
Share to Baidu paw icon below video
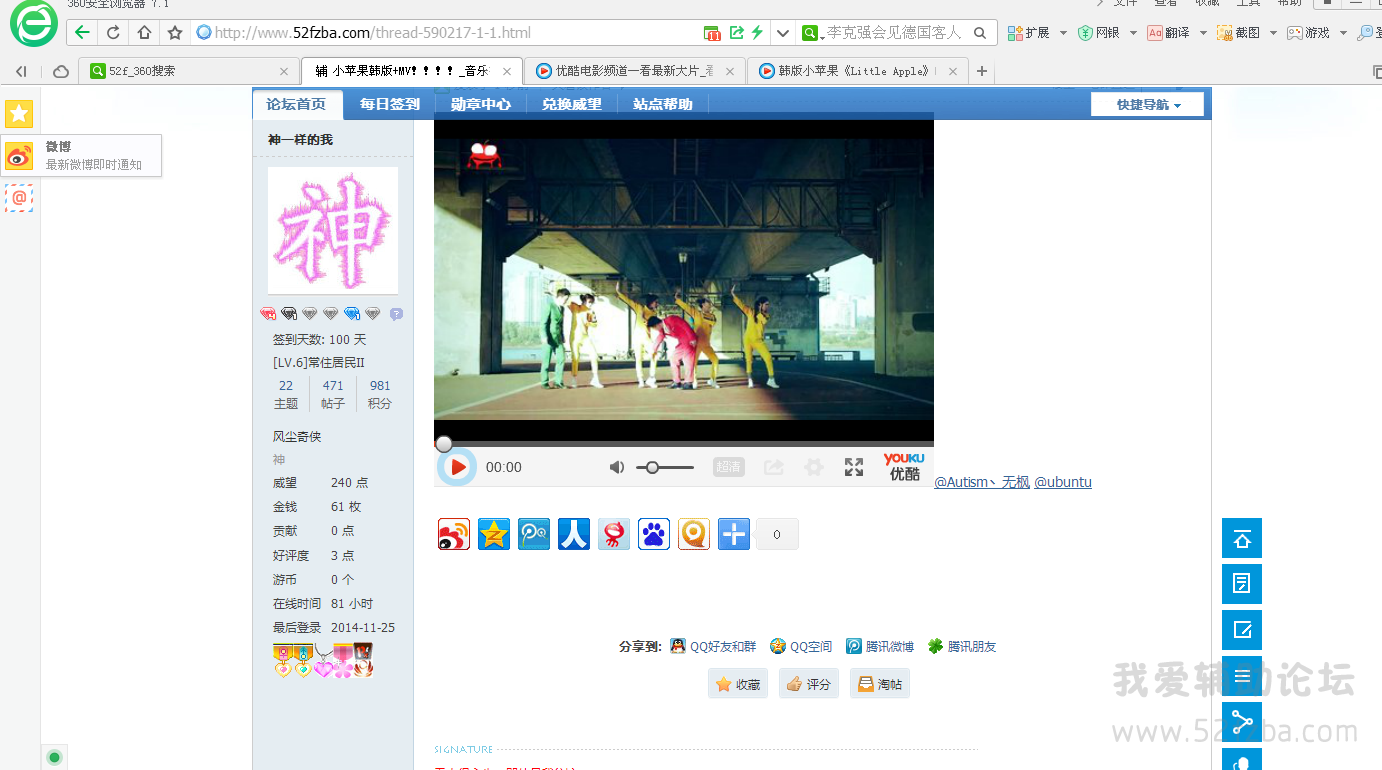(x=654, y=534)
